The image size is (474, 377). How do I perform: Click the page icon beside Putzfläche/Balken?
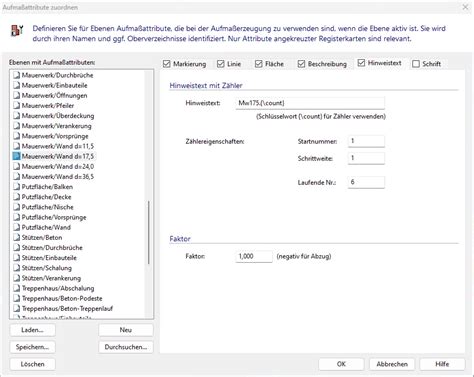tap(16, 187)
